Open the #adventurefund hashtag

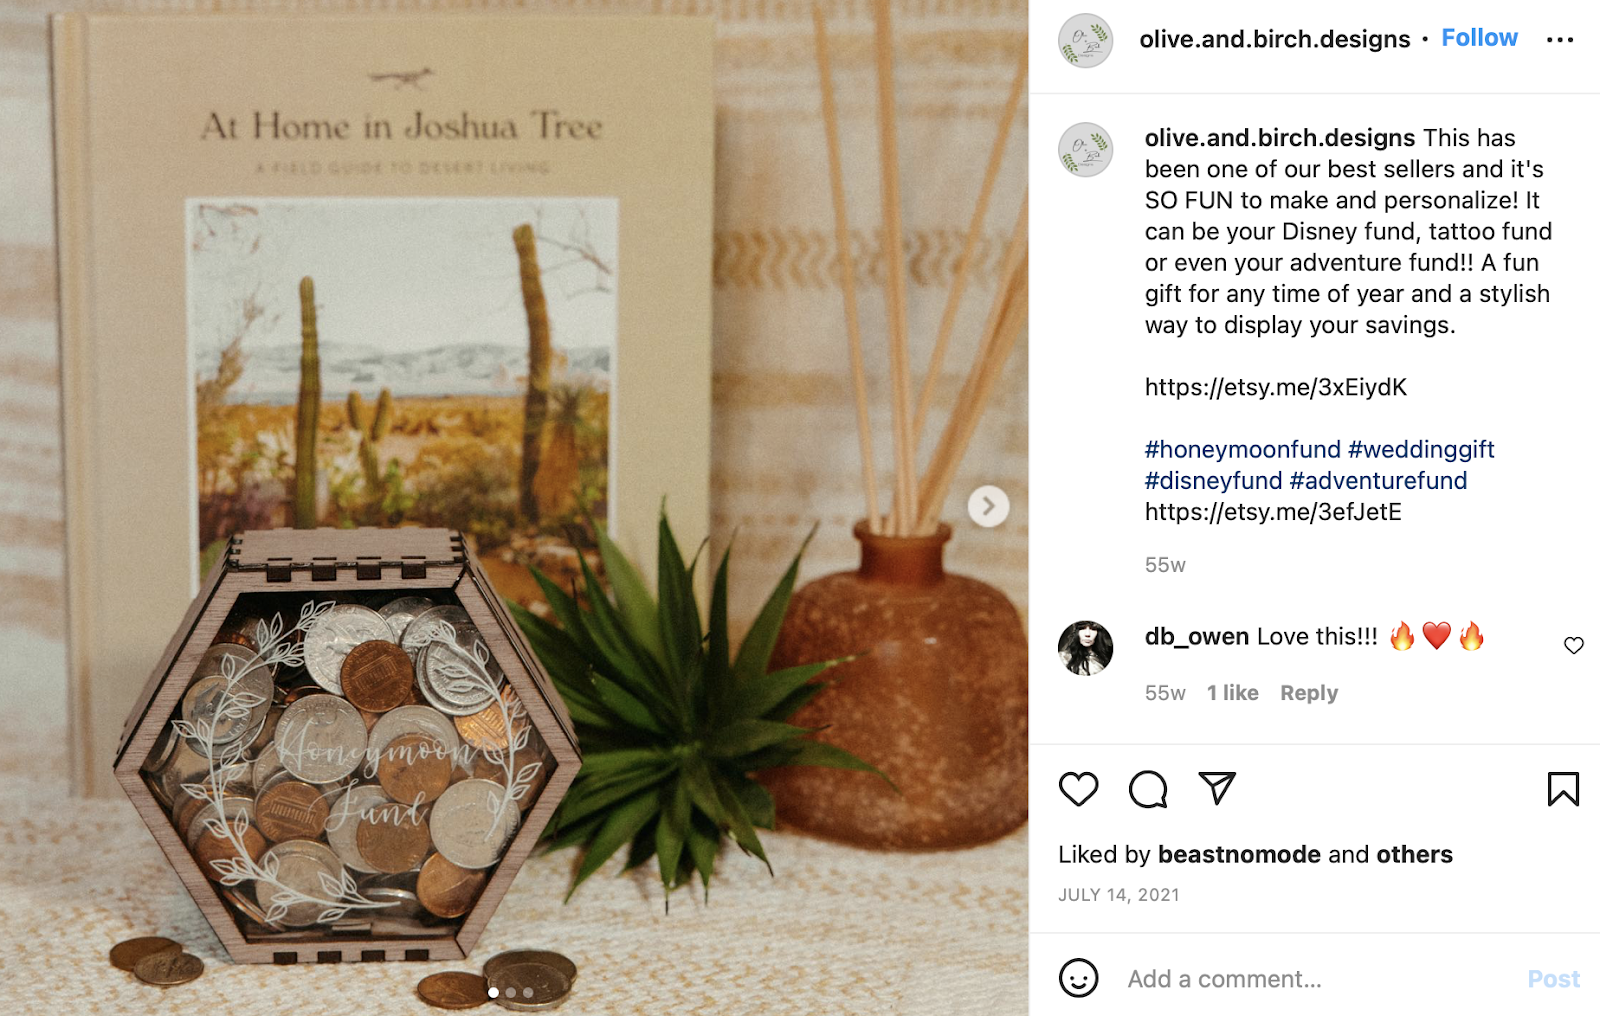coord(1378,481)
